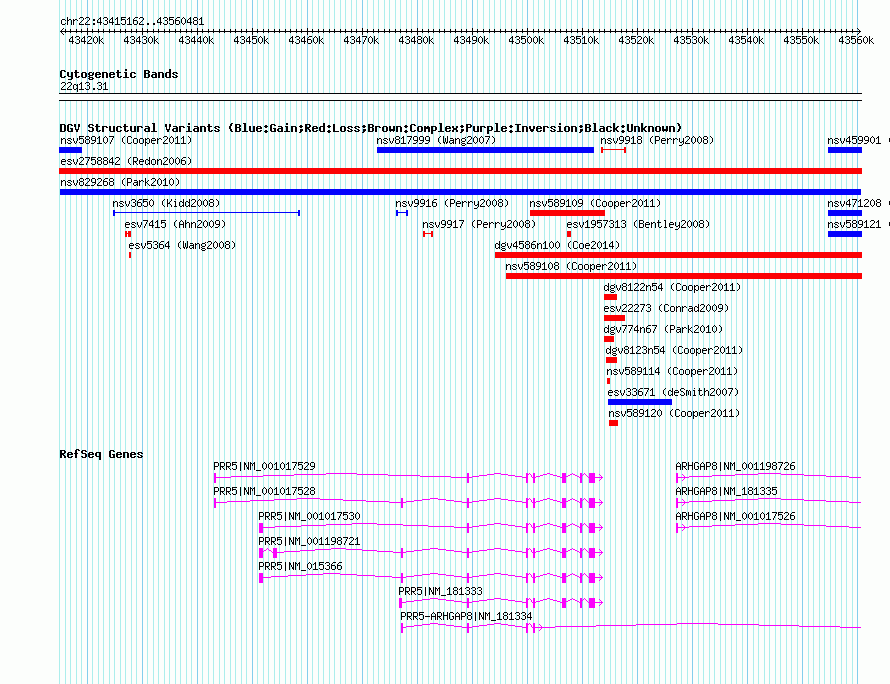Click the 22q13.31 band label
890x684 pixels.
[84, 86]
